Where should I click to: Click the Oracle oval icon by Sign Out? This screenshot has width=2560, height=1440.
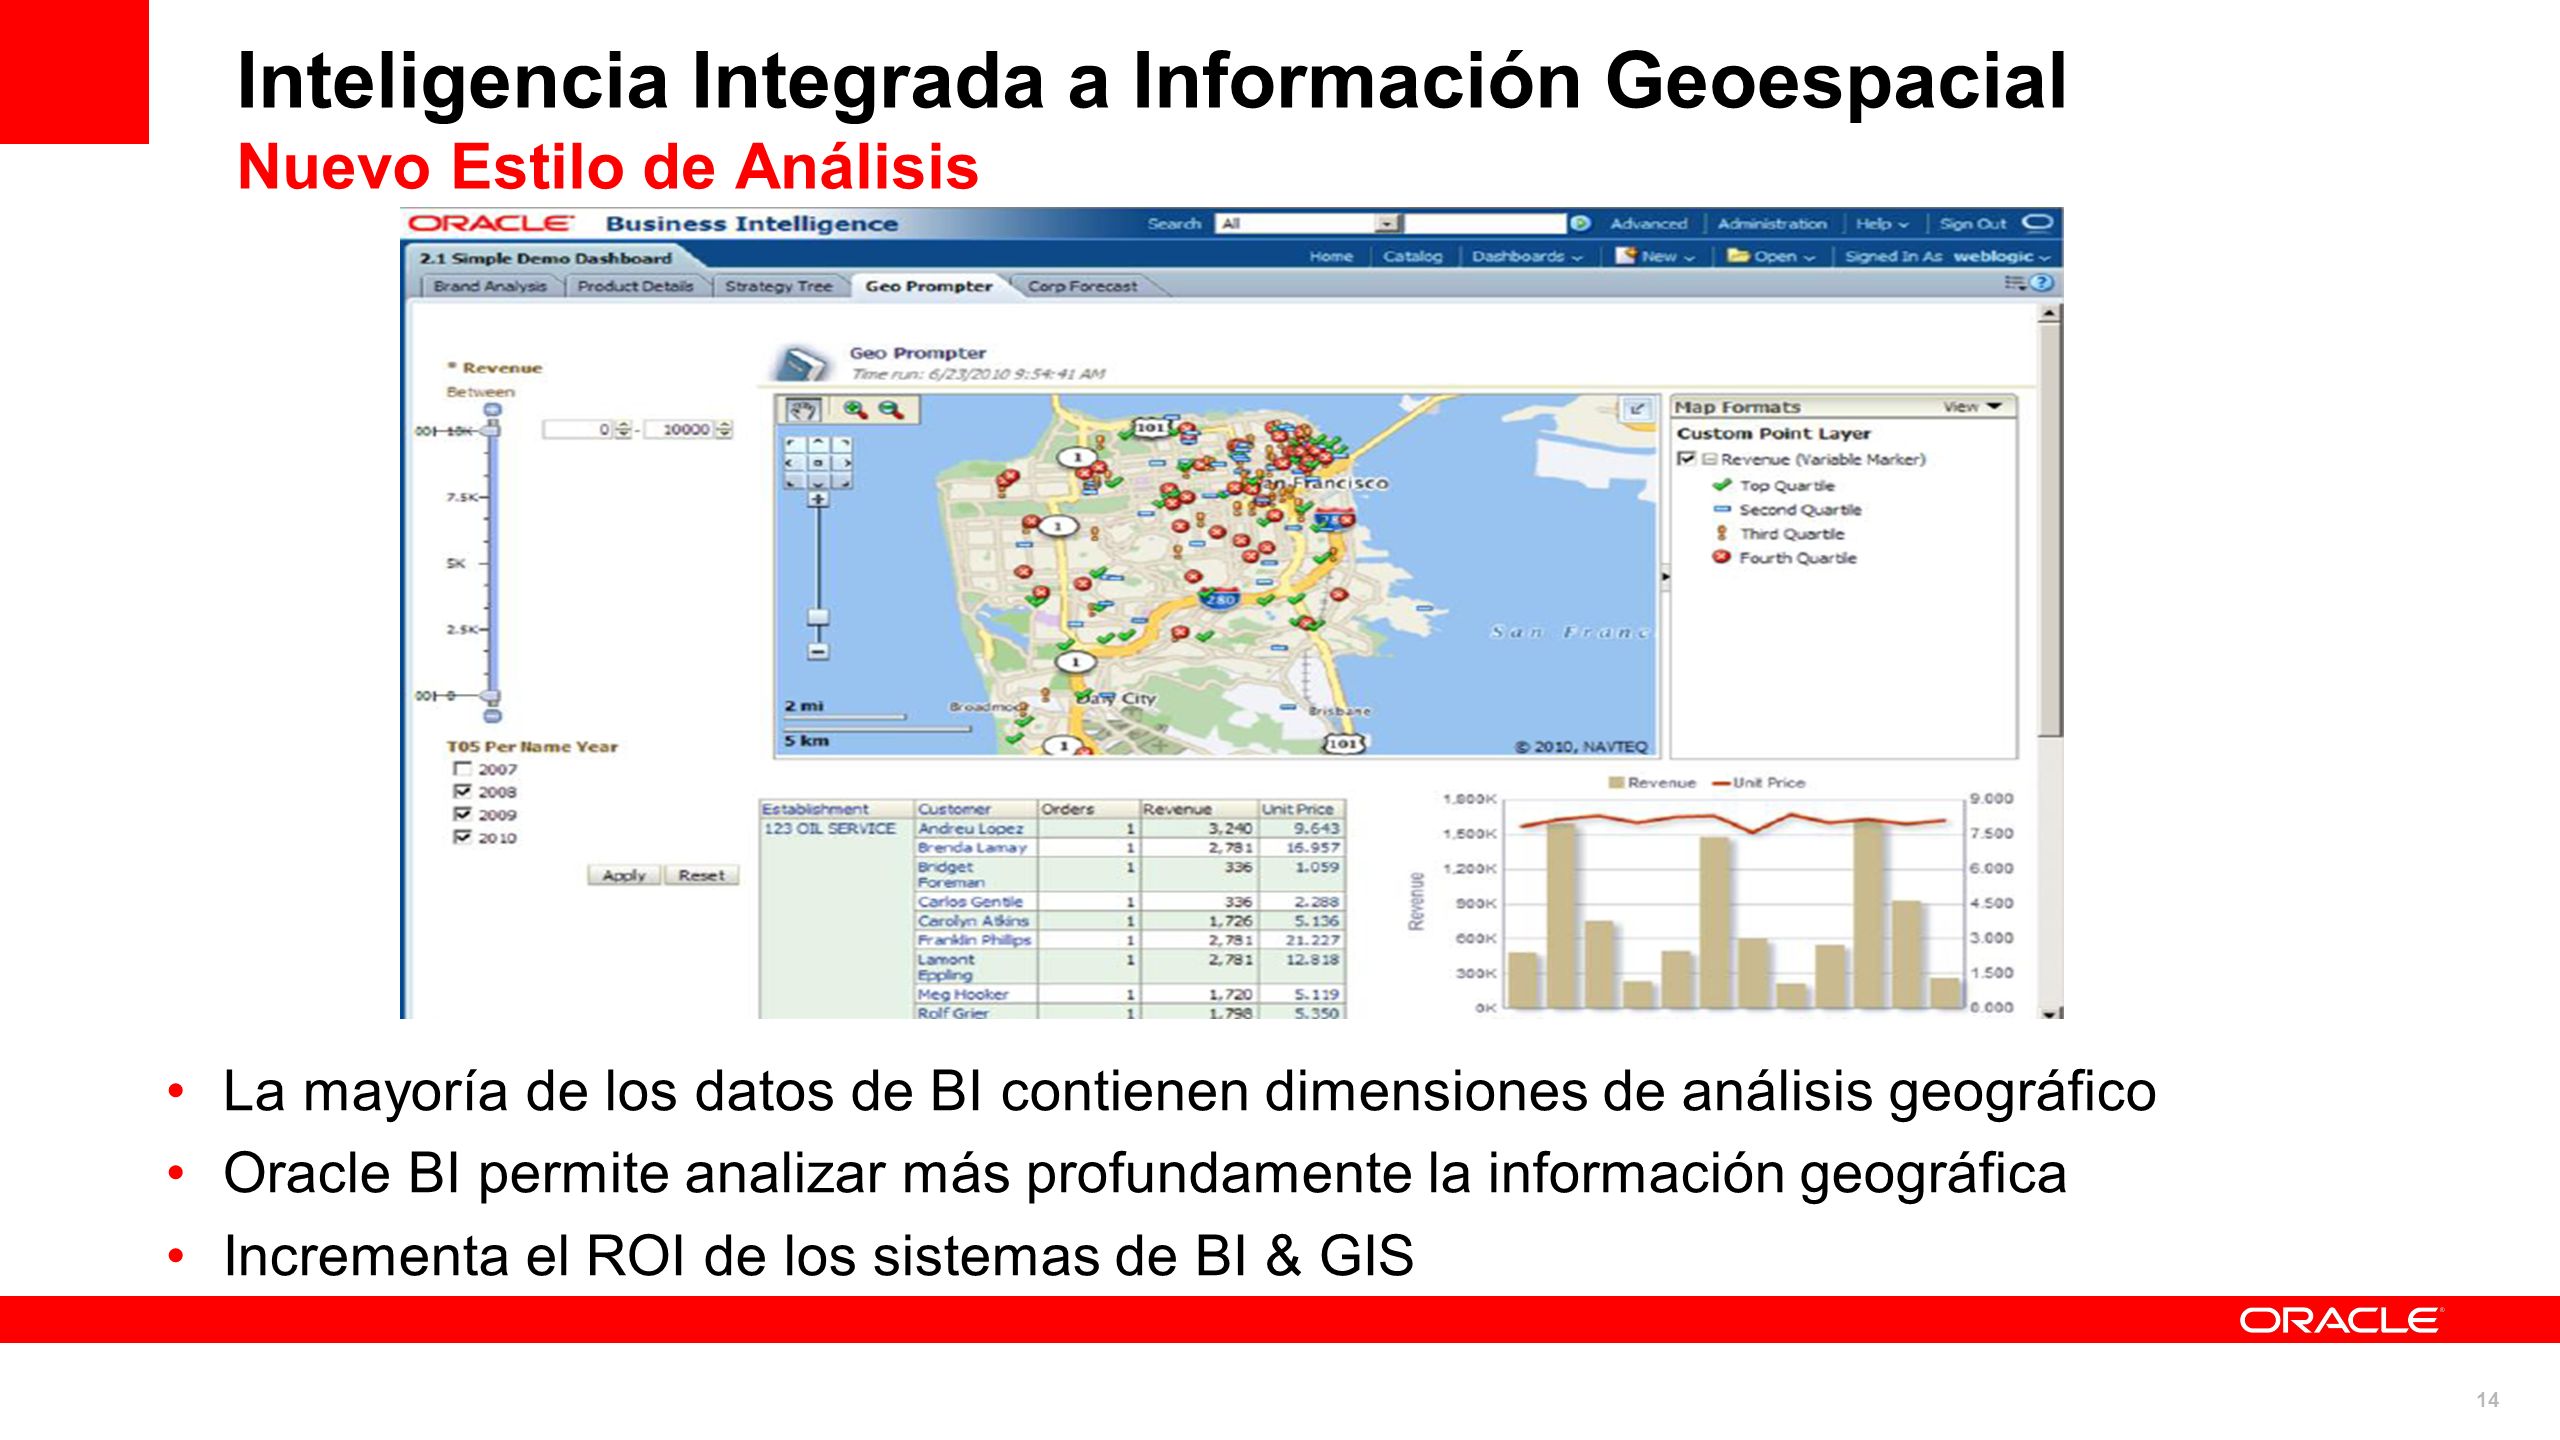click(2036, 222)
